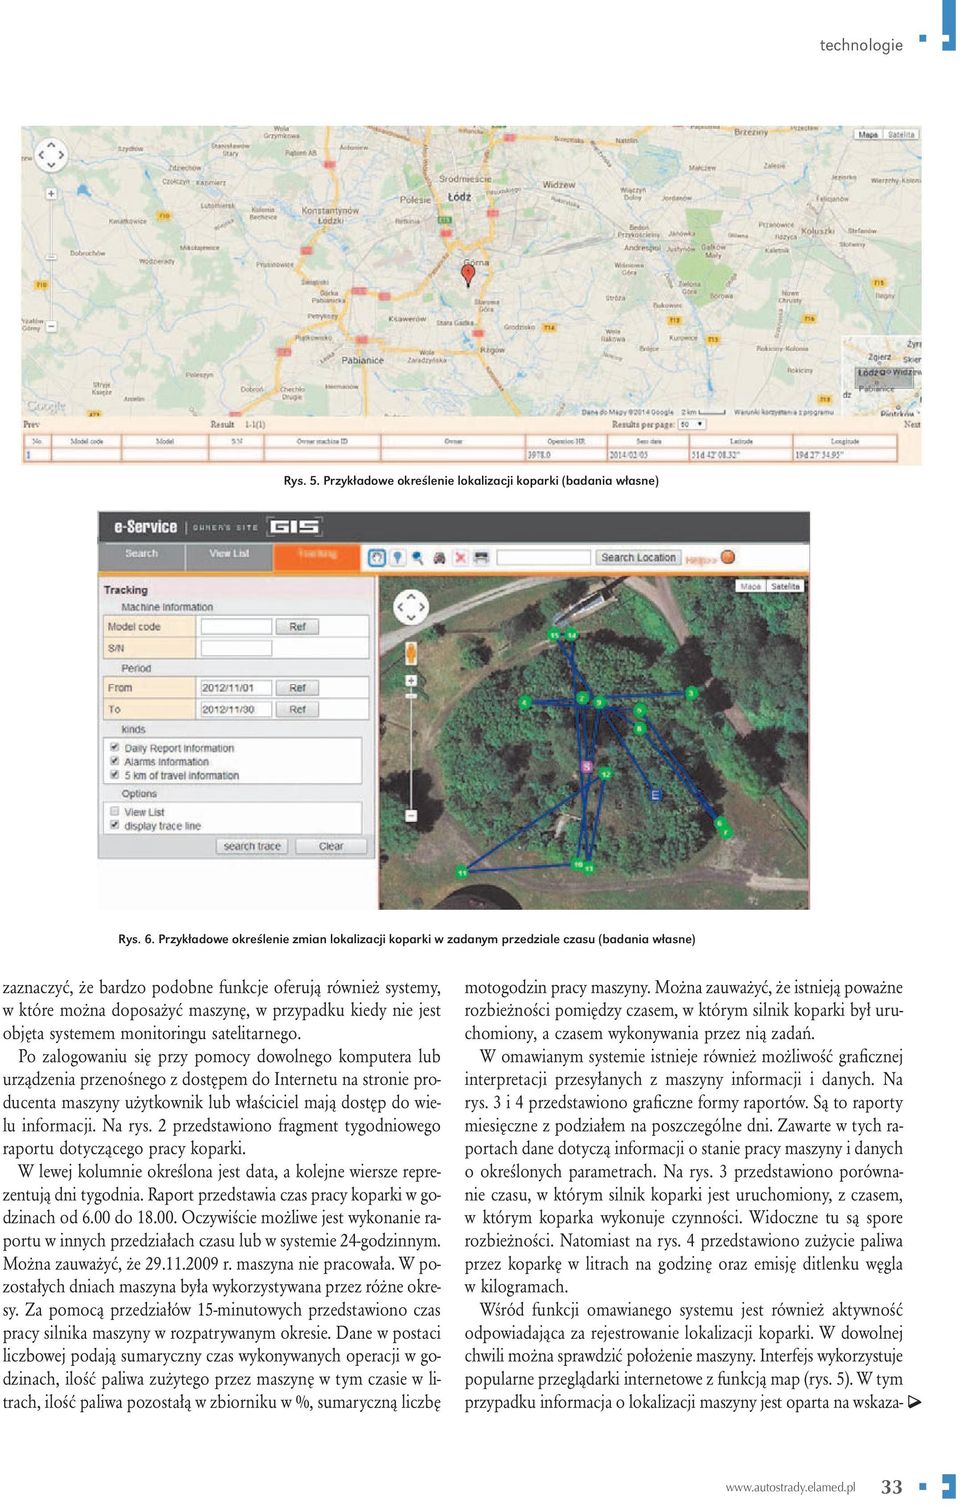The height and width of the screenshot is (1506, 960).
Task: Open the Results per page dropdown
Action: point(692,424)
